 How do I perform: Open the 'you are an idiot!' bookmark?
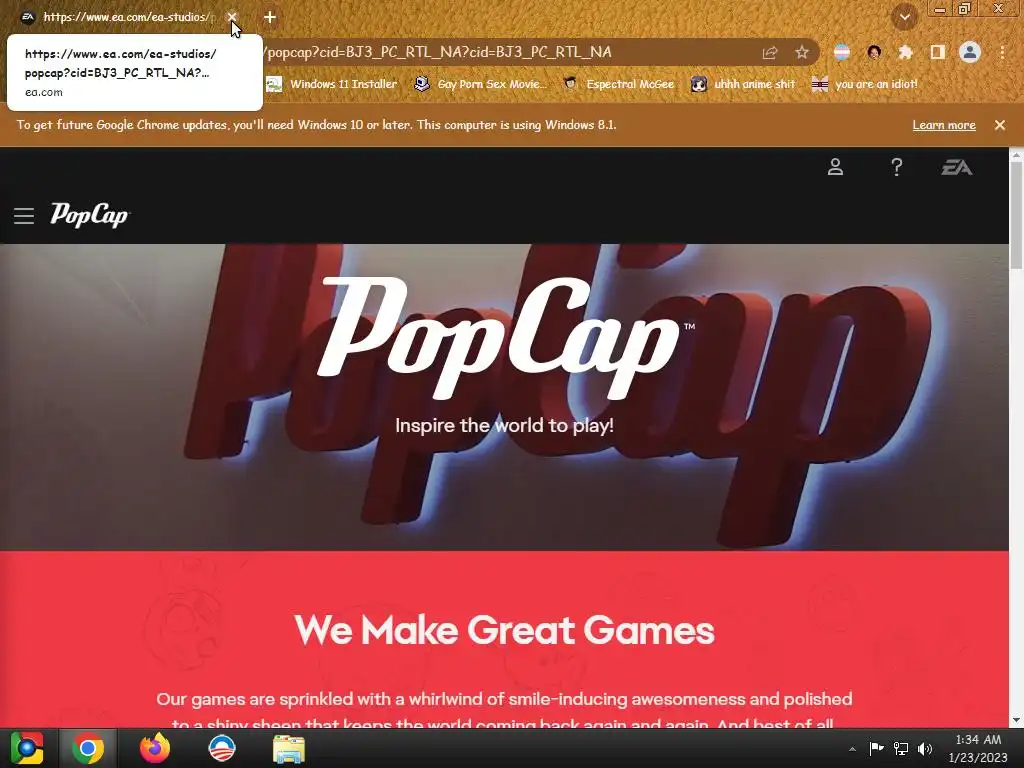pyautogui.click(x=864, y=84)
